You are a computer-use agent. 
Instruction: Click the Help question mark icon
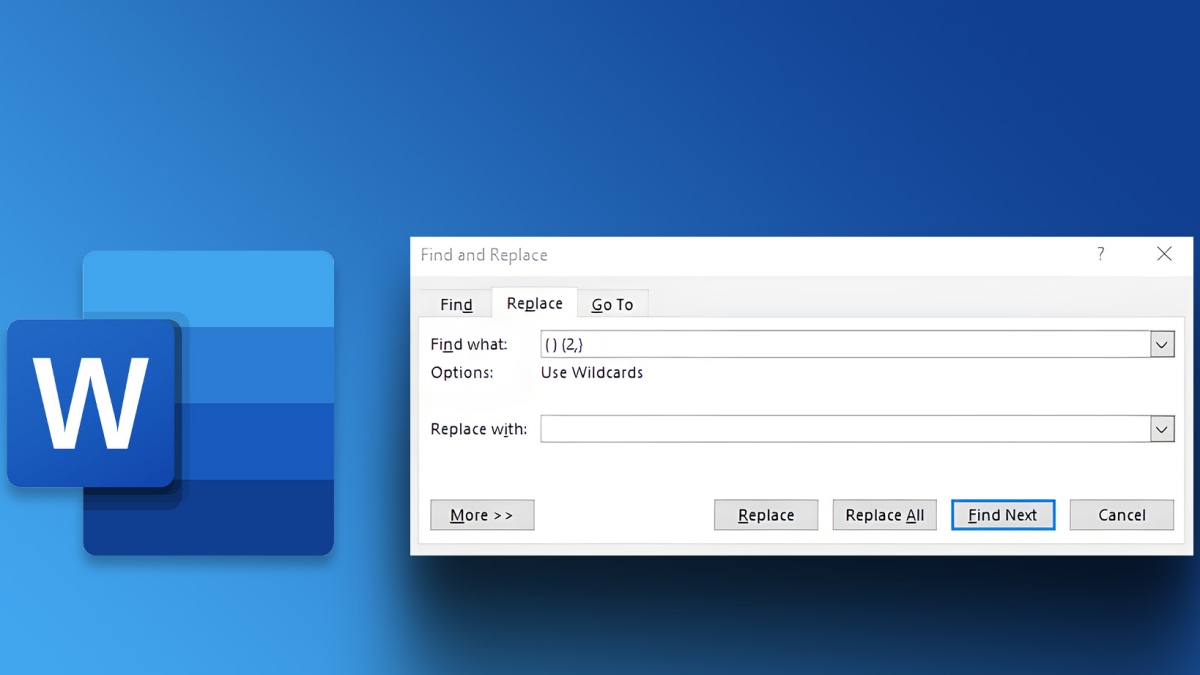click(1101, 254)
